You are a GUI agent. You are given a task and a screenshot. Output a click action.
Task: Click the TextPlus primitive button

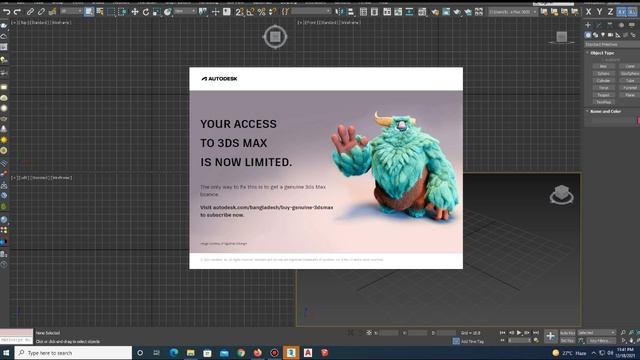(604, 102)
